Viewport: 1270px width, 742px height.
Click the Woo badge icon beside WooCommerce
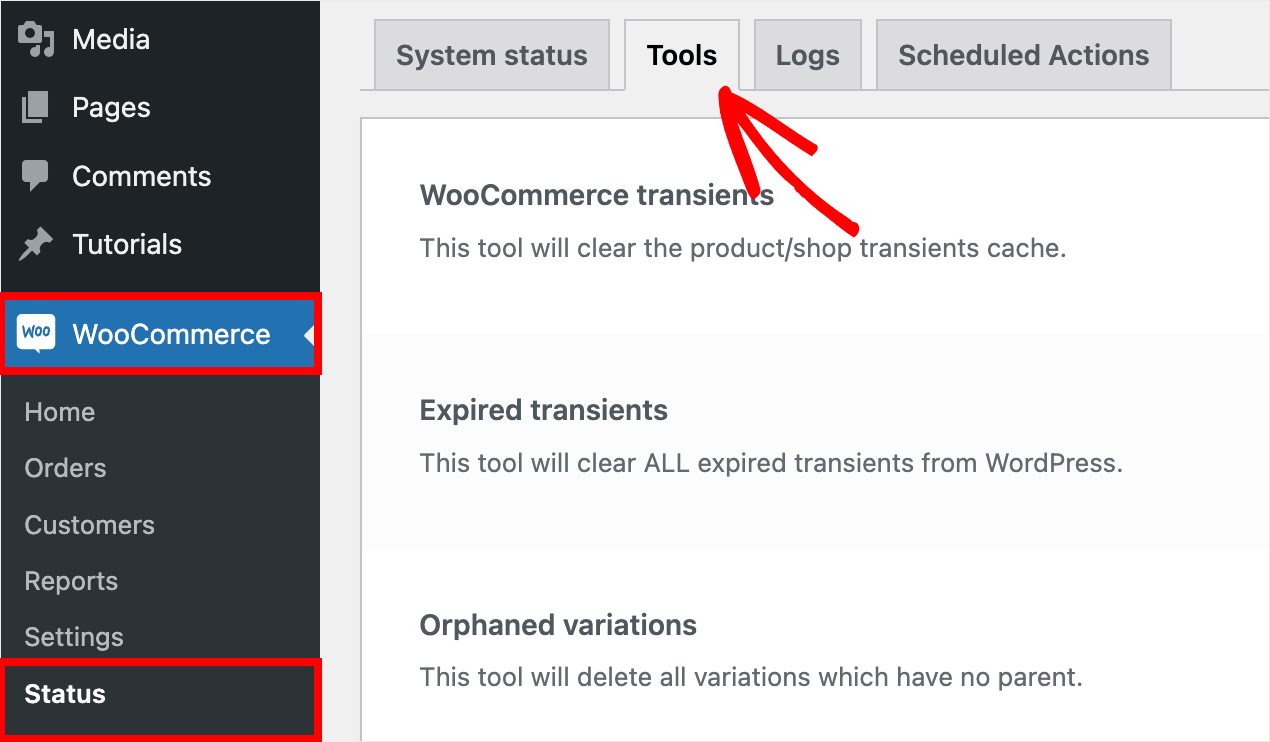[35, 333]
